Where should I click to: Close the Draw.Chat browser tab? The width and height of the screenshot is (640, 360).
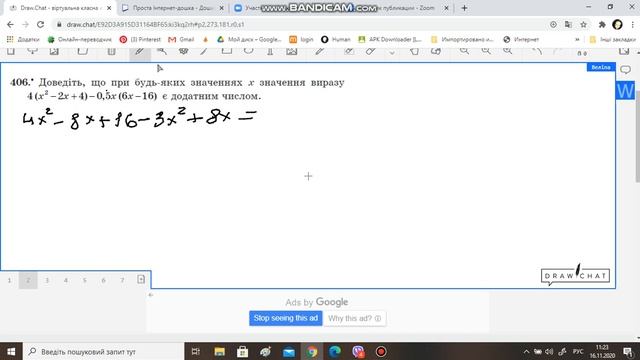click(x=109, y=8)
